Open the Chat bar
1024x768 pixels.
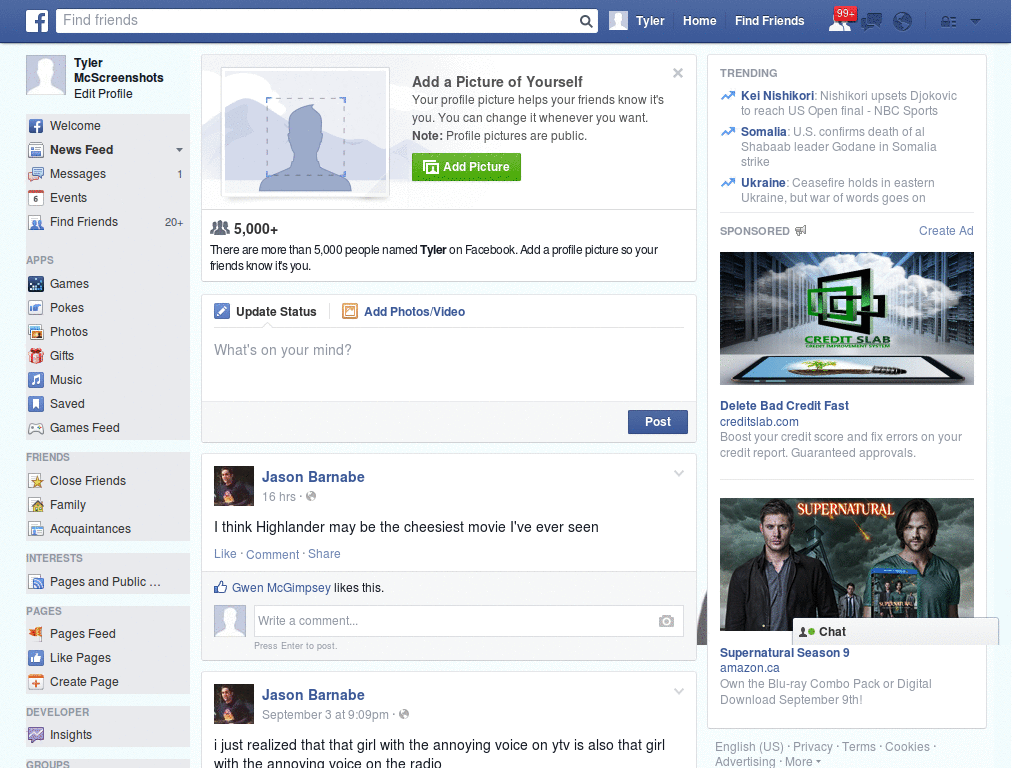895,632
